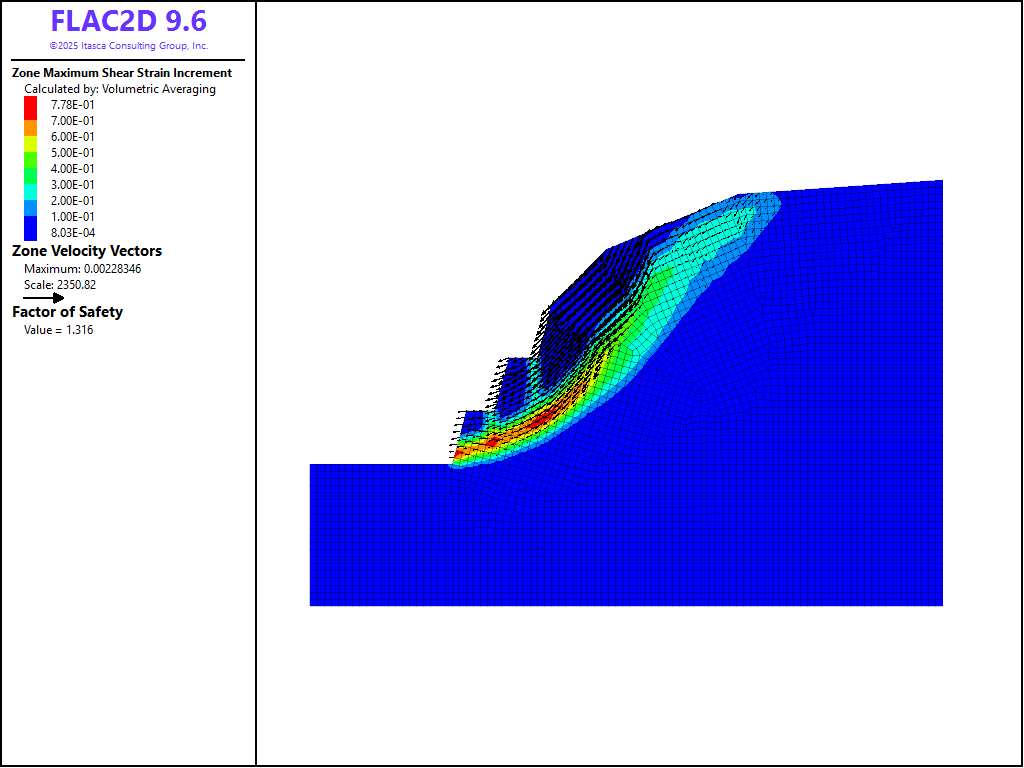Click the 3.00E-01 legend value
The height and width of the screenshot is (768, 1024).
(x=73, y=185)
